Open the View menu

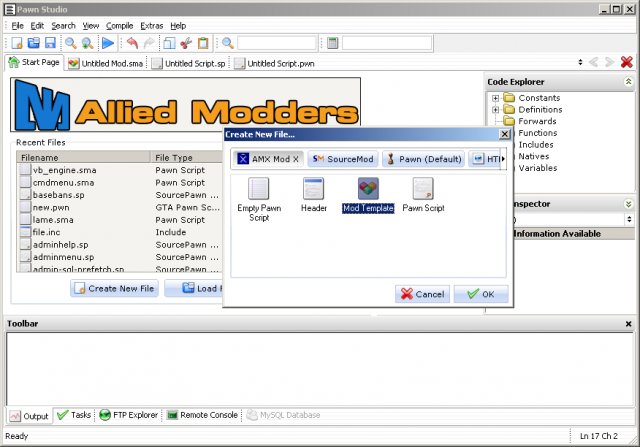pos(91,26)
